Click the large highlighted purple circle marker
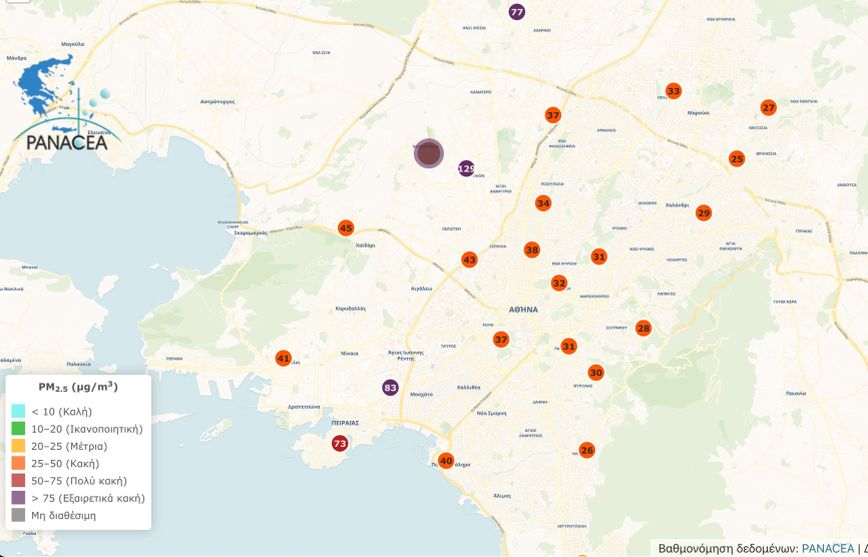The width and height of the screenshot is (868, 557). [429, 153]
